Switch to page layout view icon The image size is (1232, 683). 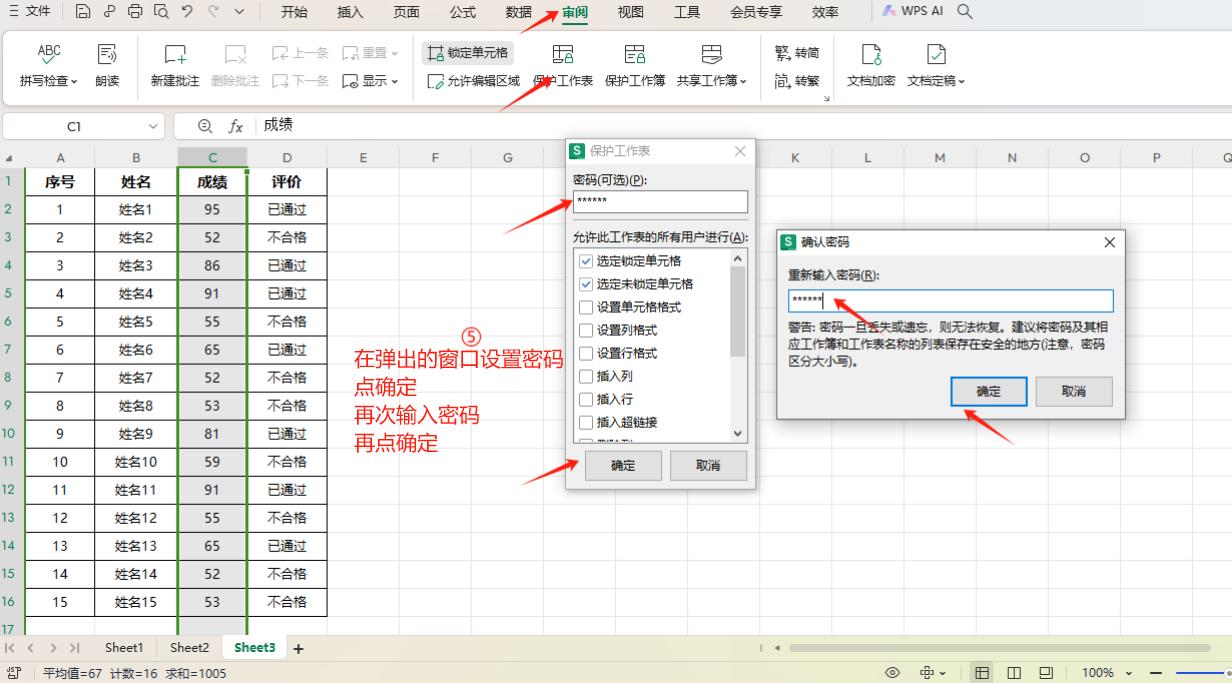click(x=1014, y=673)
